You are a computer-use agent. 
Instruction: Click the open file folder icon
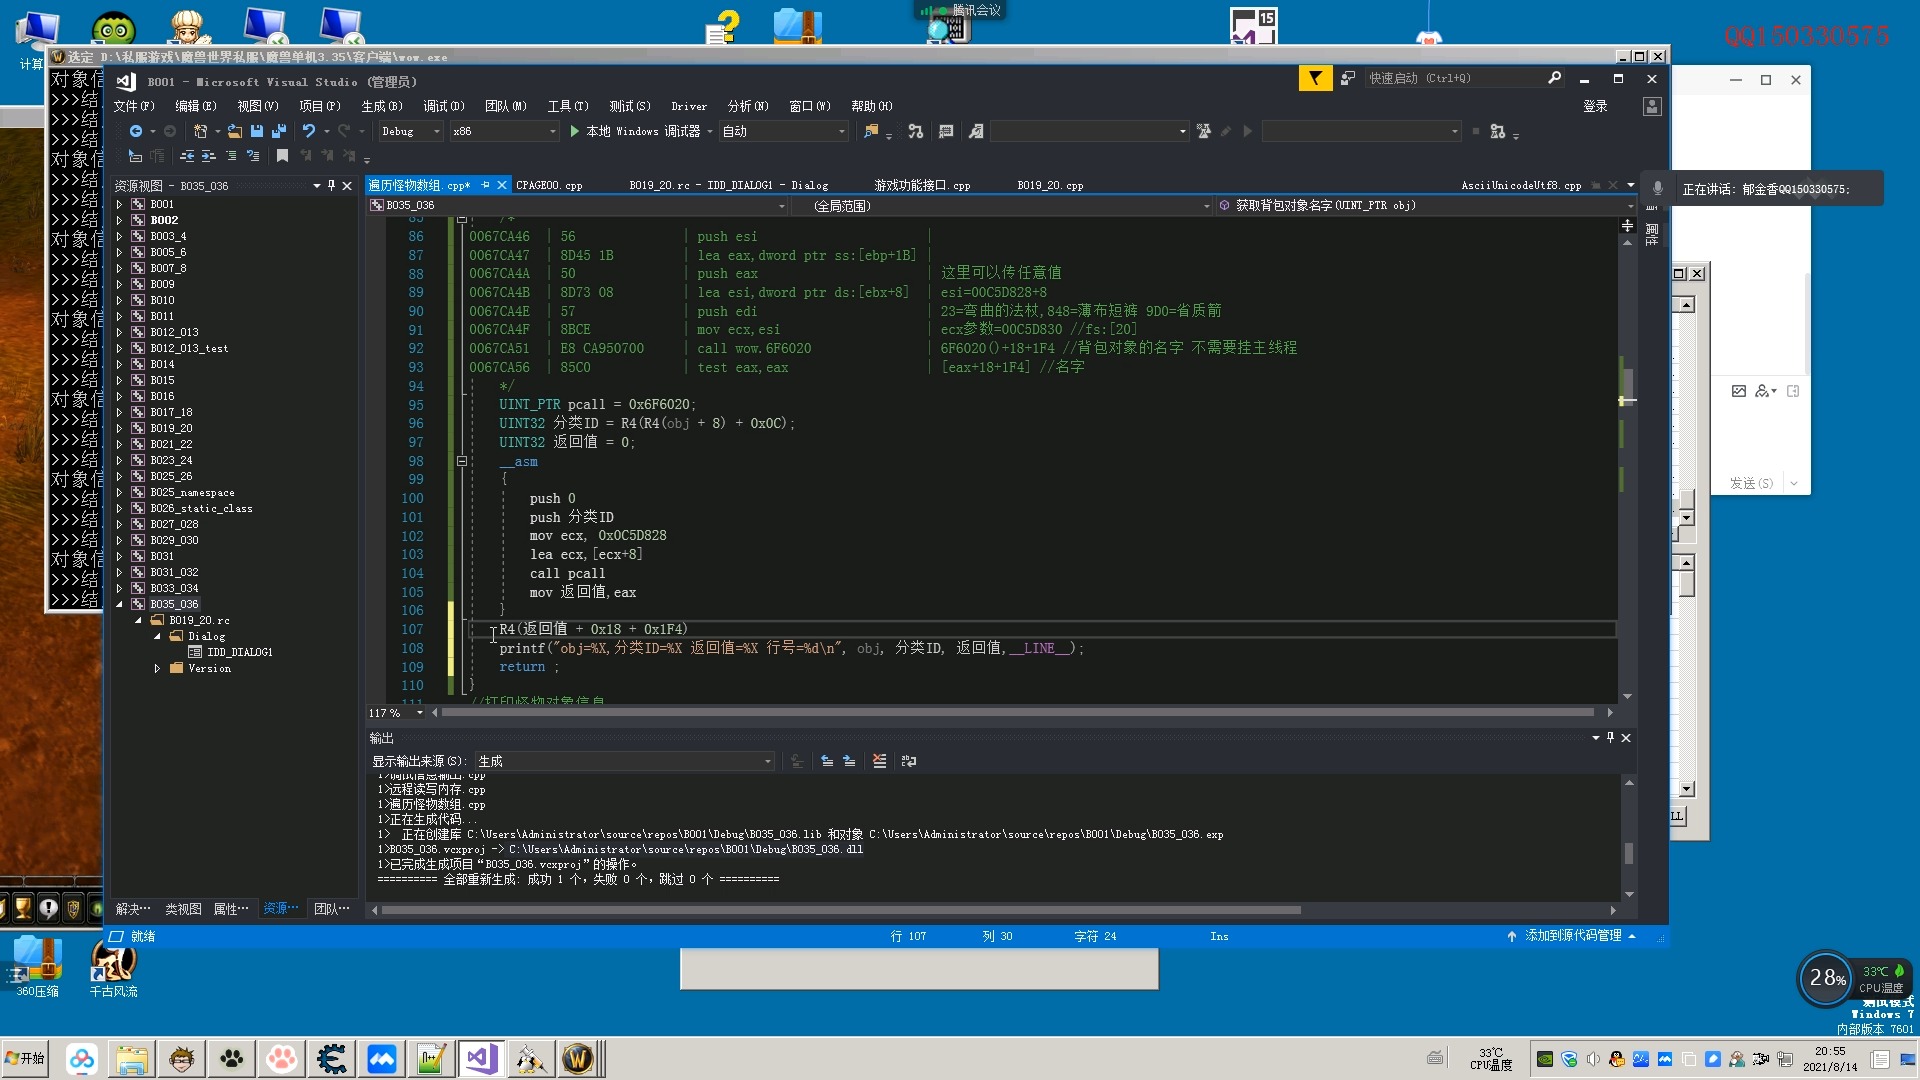(x=235, y=131)
